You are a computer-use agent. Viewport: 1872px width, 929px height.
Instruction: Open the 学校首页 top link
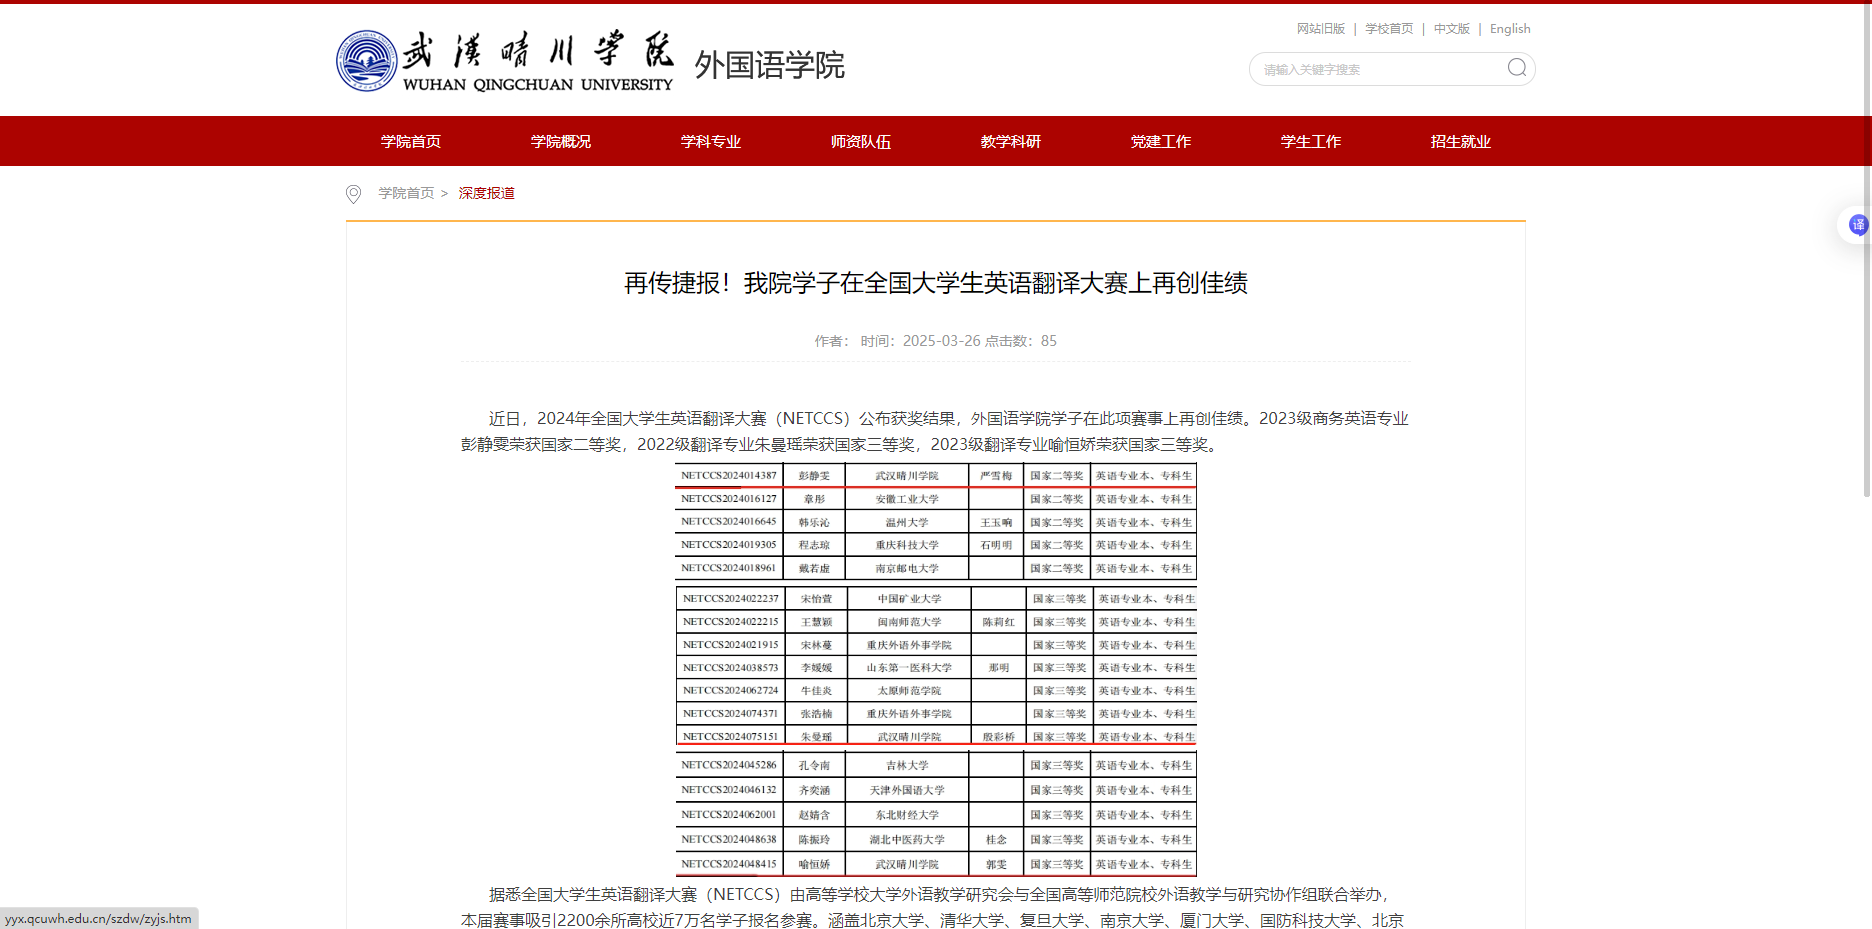pyautogui.click(x=1389, y=29)
